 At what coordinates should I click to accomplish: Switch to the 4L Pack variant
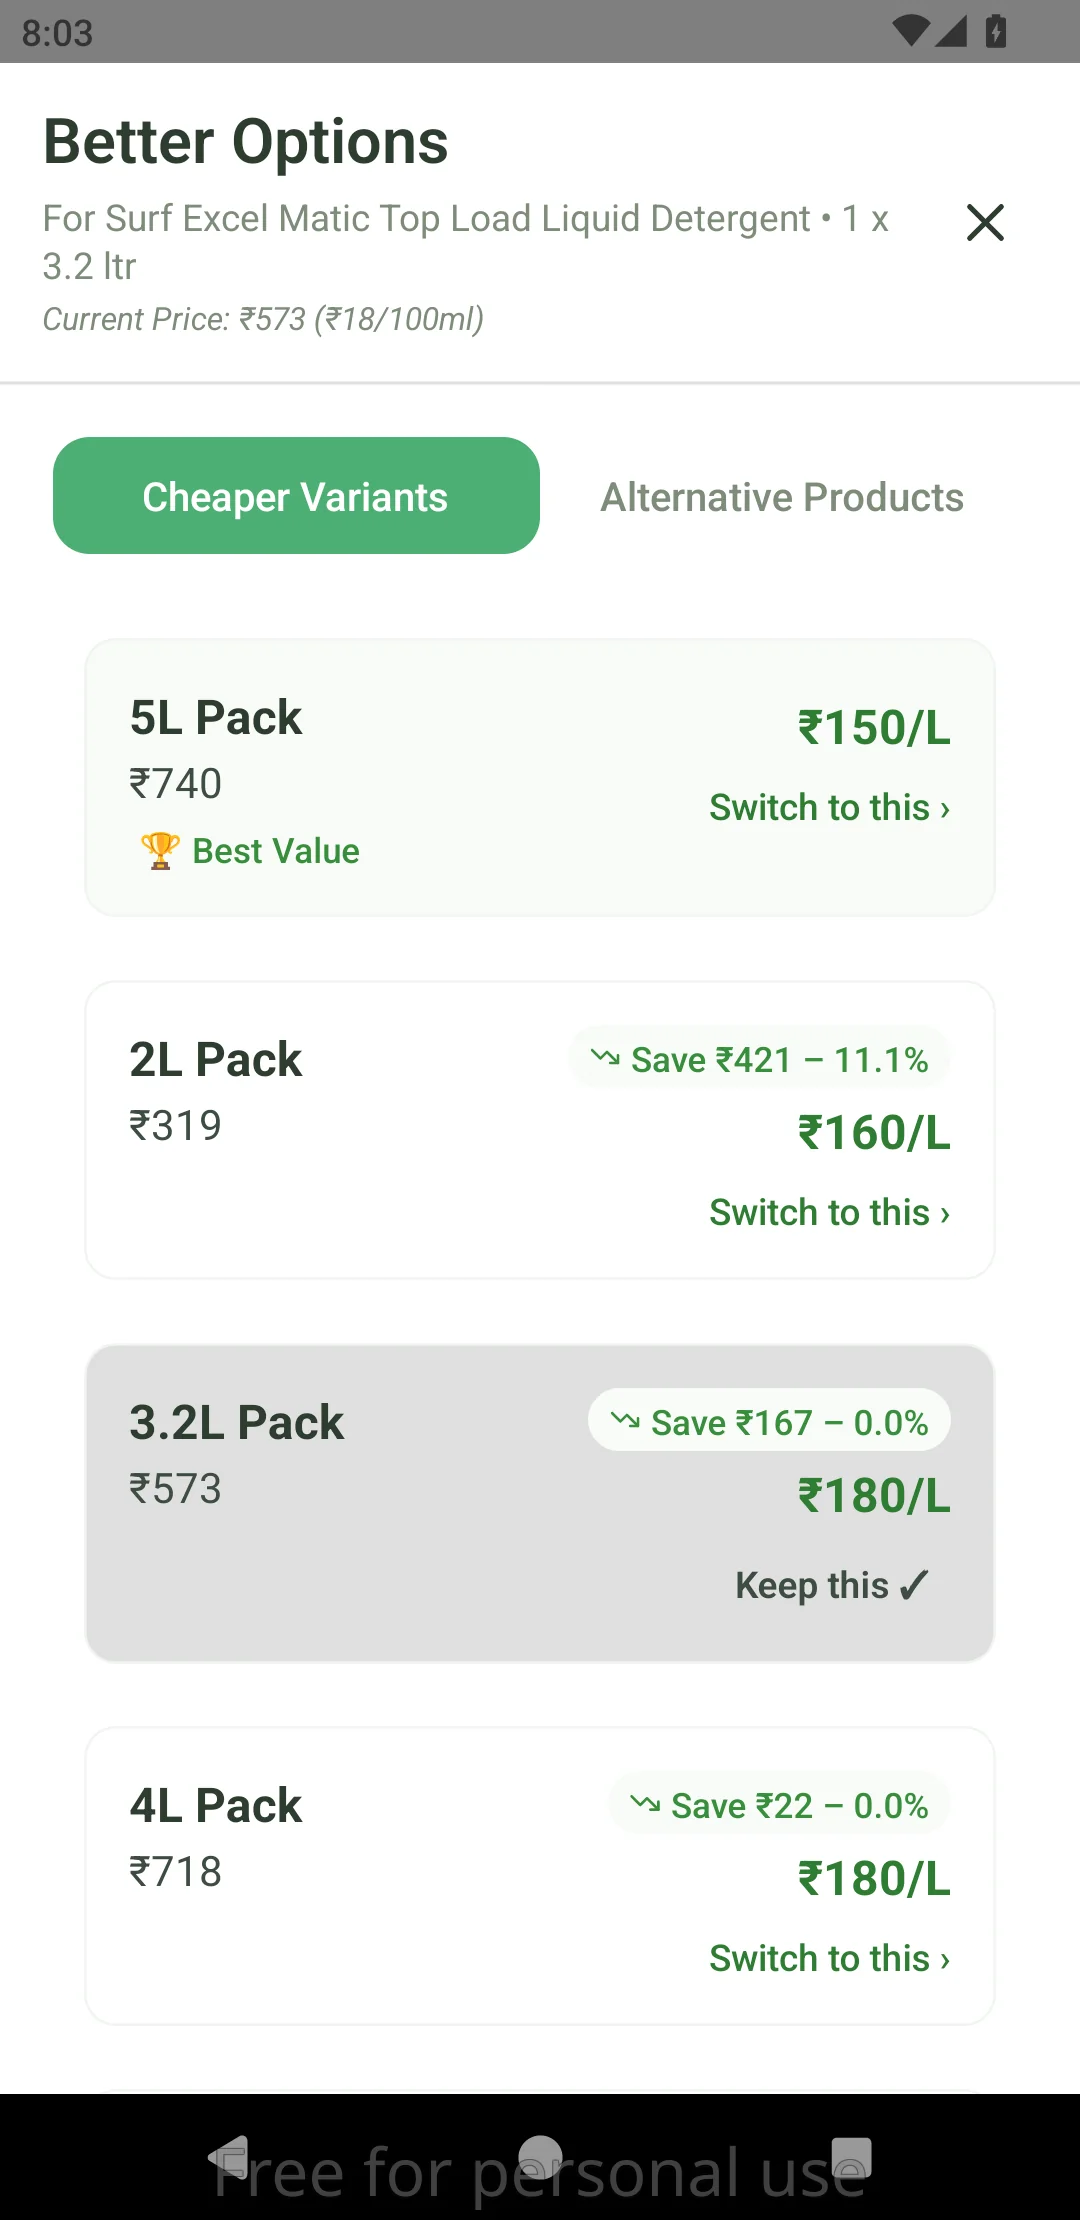829,1959
